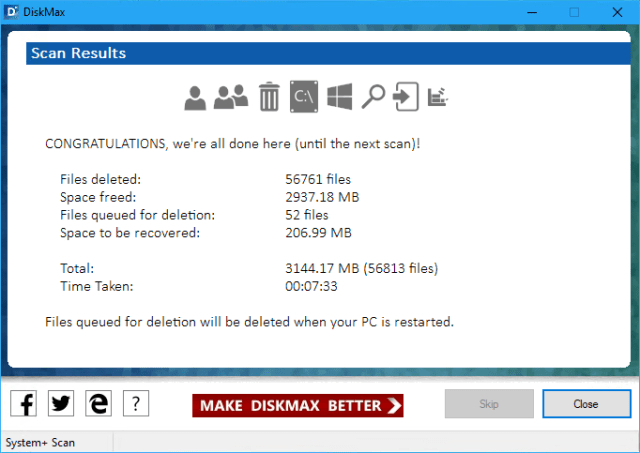640x453 pixels.
Task: Click the magnifying glass scan icon
Action: tap(373, 97)
